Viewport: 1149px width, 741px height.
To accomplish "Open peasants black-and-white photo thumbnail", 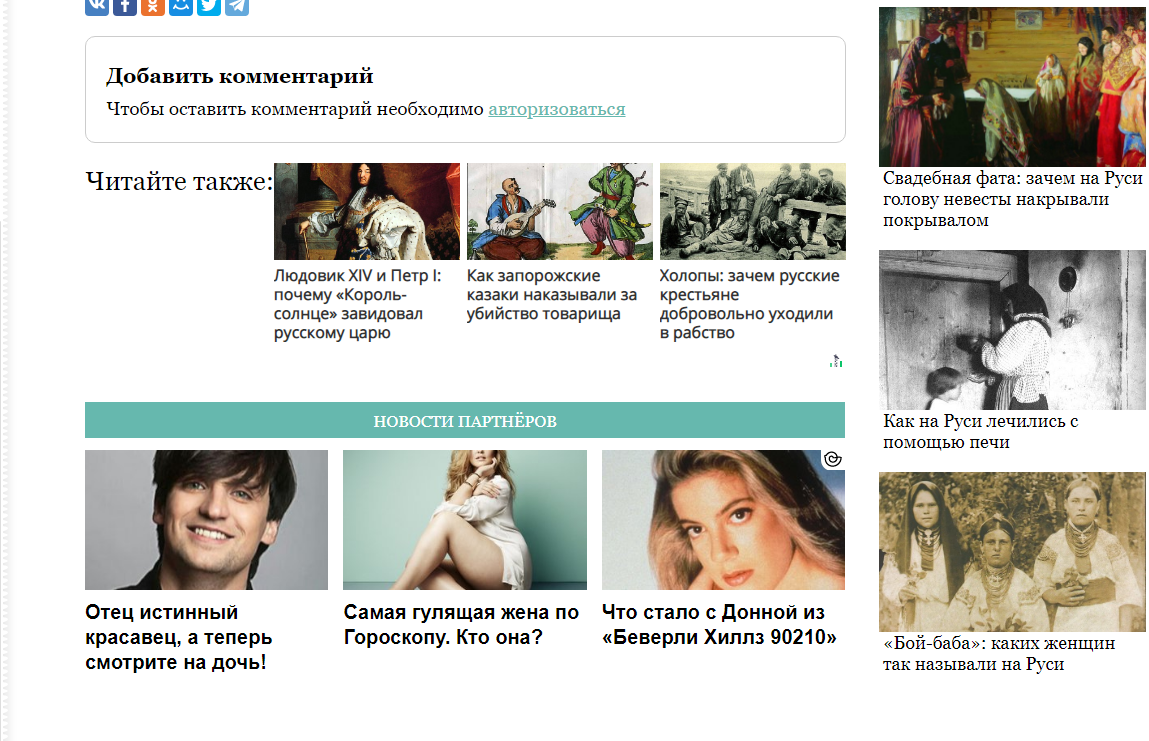I will pos(753,212).
